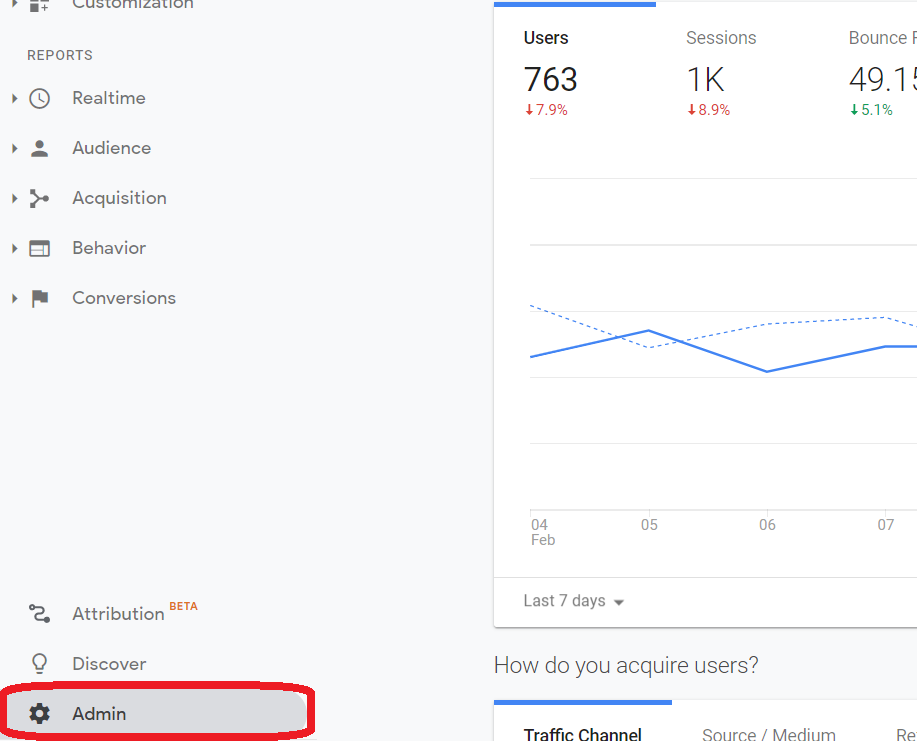Open the Acquisition menu label

(x=119, y=199)
